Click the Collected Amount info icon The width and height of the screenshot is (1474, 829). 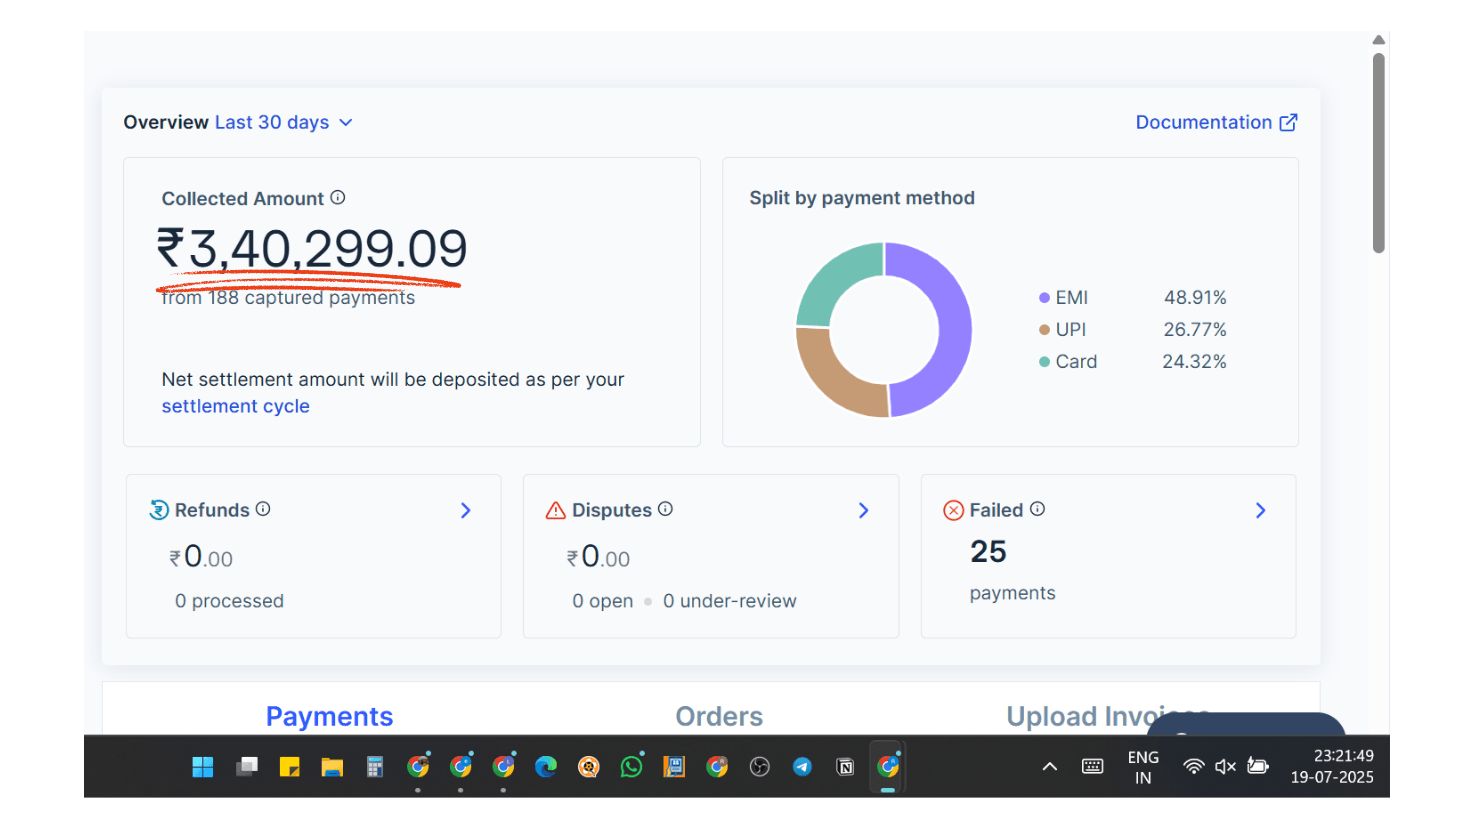(338, 198)
